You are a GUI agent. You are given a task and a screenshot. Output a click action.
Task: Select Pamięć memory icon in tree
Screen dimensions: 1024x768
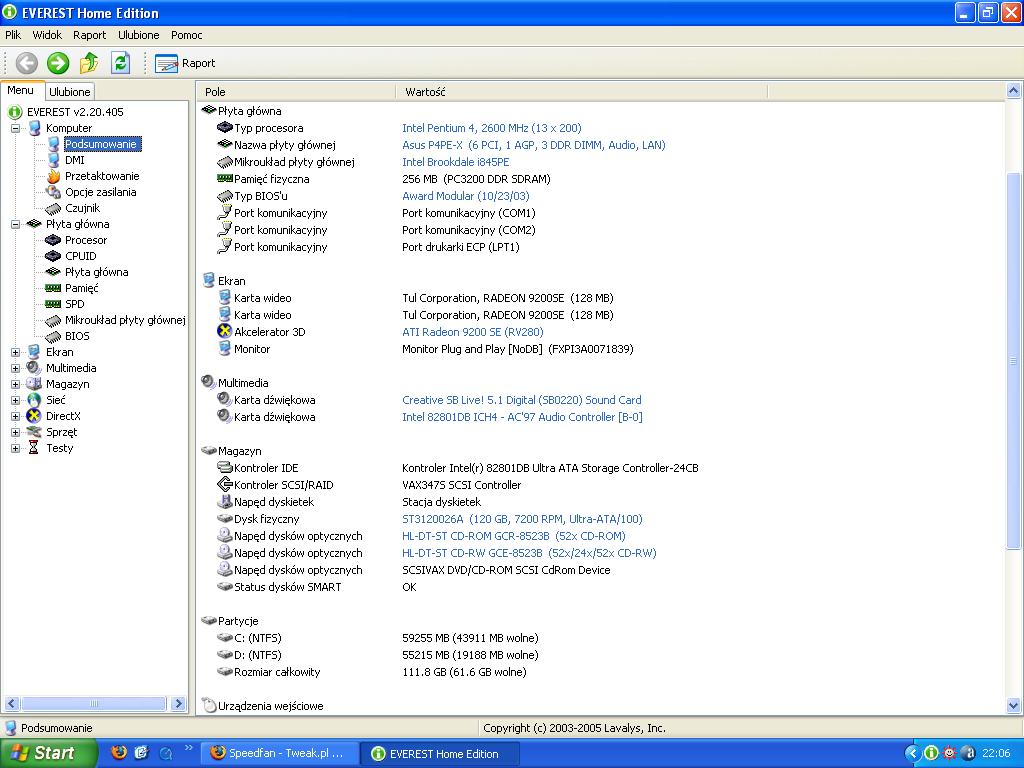coord(53,288)
